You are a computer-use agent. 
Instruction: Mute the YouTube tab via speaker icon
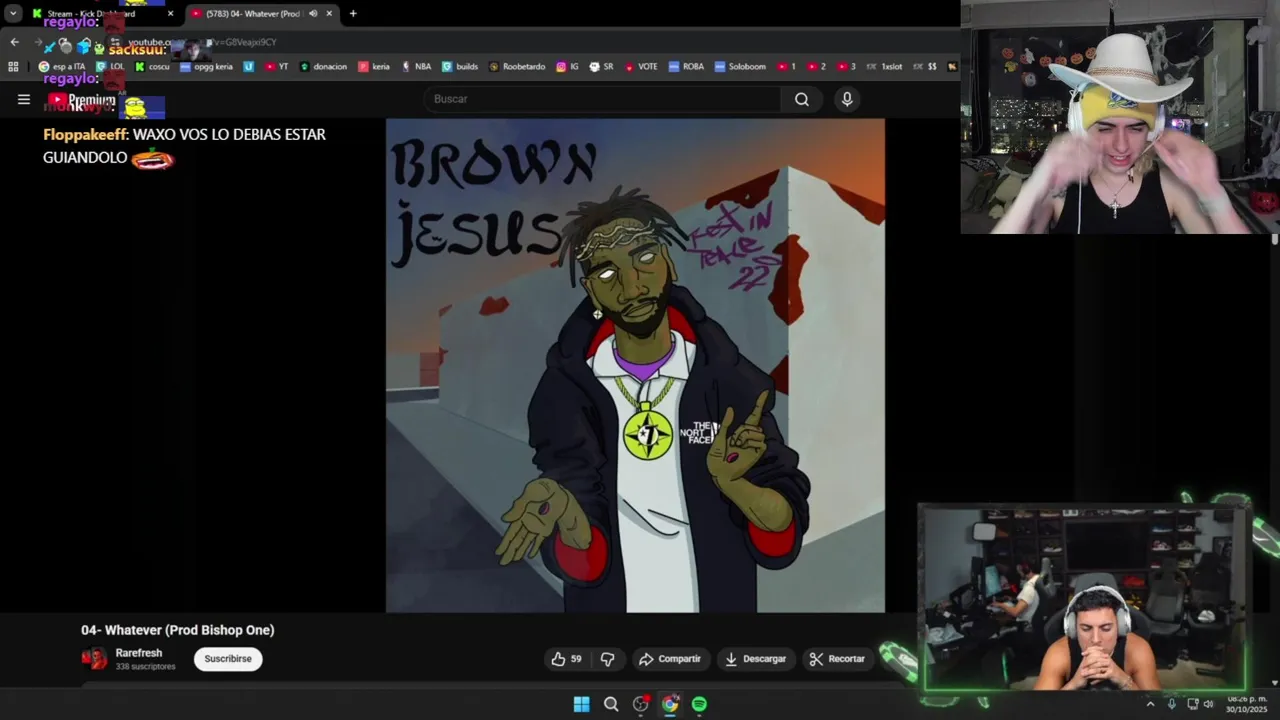coord(313,14)
